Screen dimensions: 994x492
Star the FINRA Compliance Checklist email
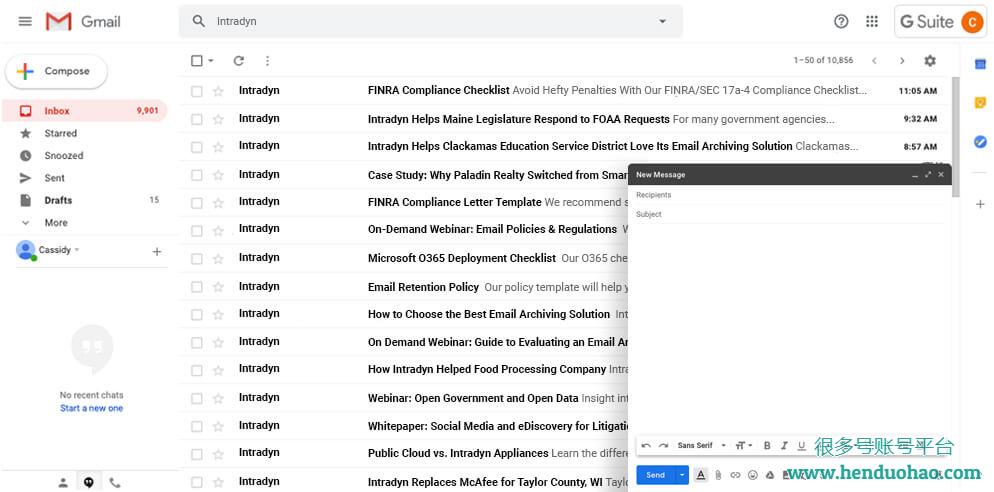pos(218,91)
